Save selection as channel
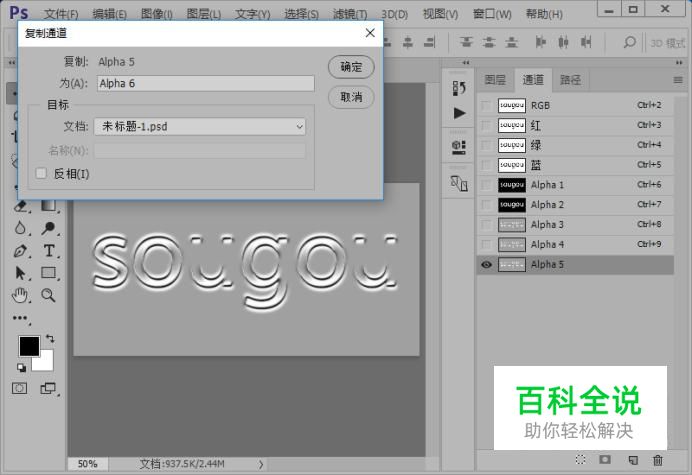Screen dimensions: 692x475 coord(605,460)
